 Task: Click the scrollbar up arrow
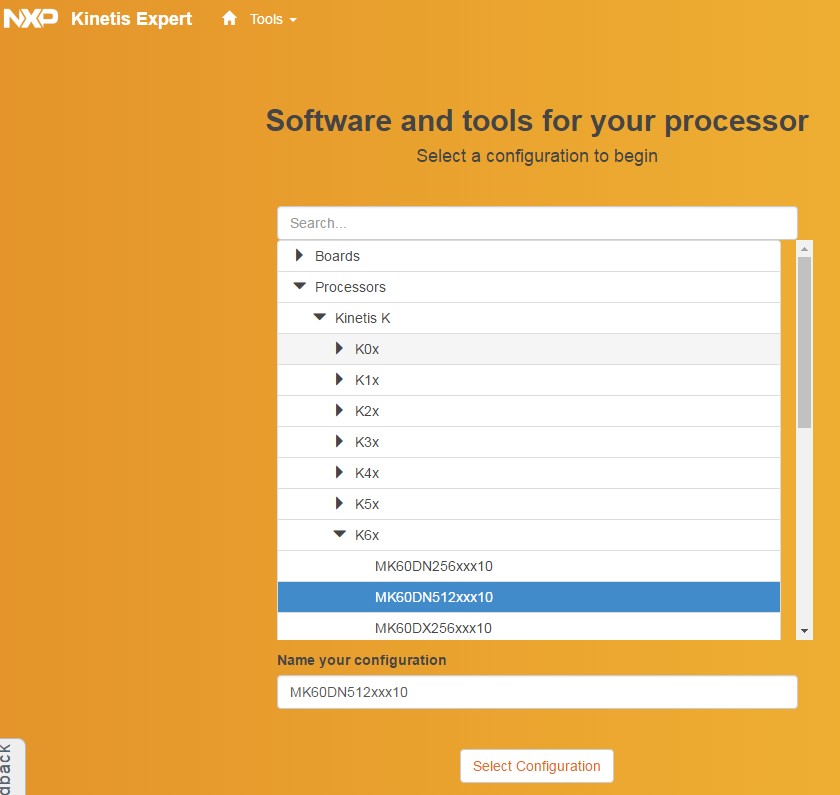[x=804, y=249]
